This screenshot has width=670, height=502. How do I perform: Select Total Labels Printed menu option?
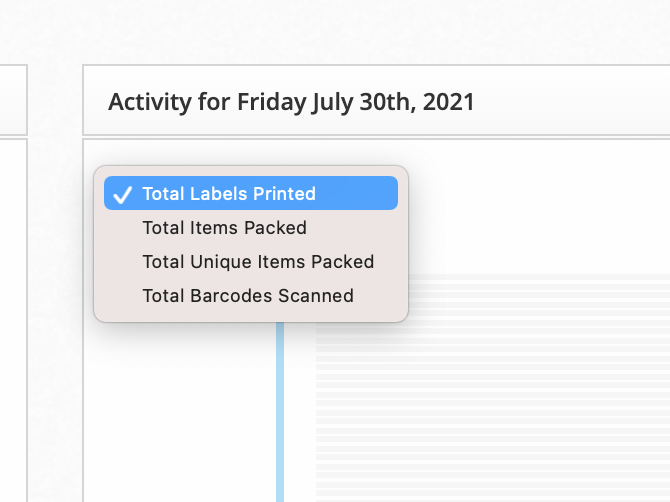click(229, 194)
